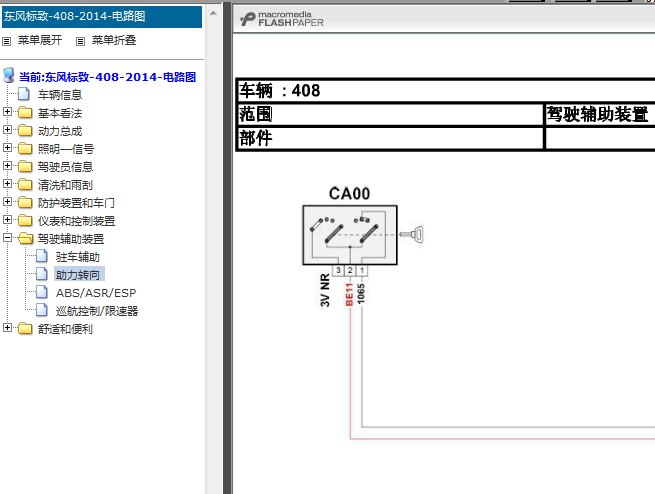Click connector pin 3 of CA00
The width and height of the screenshot is (655, 494).
pyautogui.click(x=338, y=270)
